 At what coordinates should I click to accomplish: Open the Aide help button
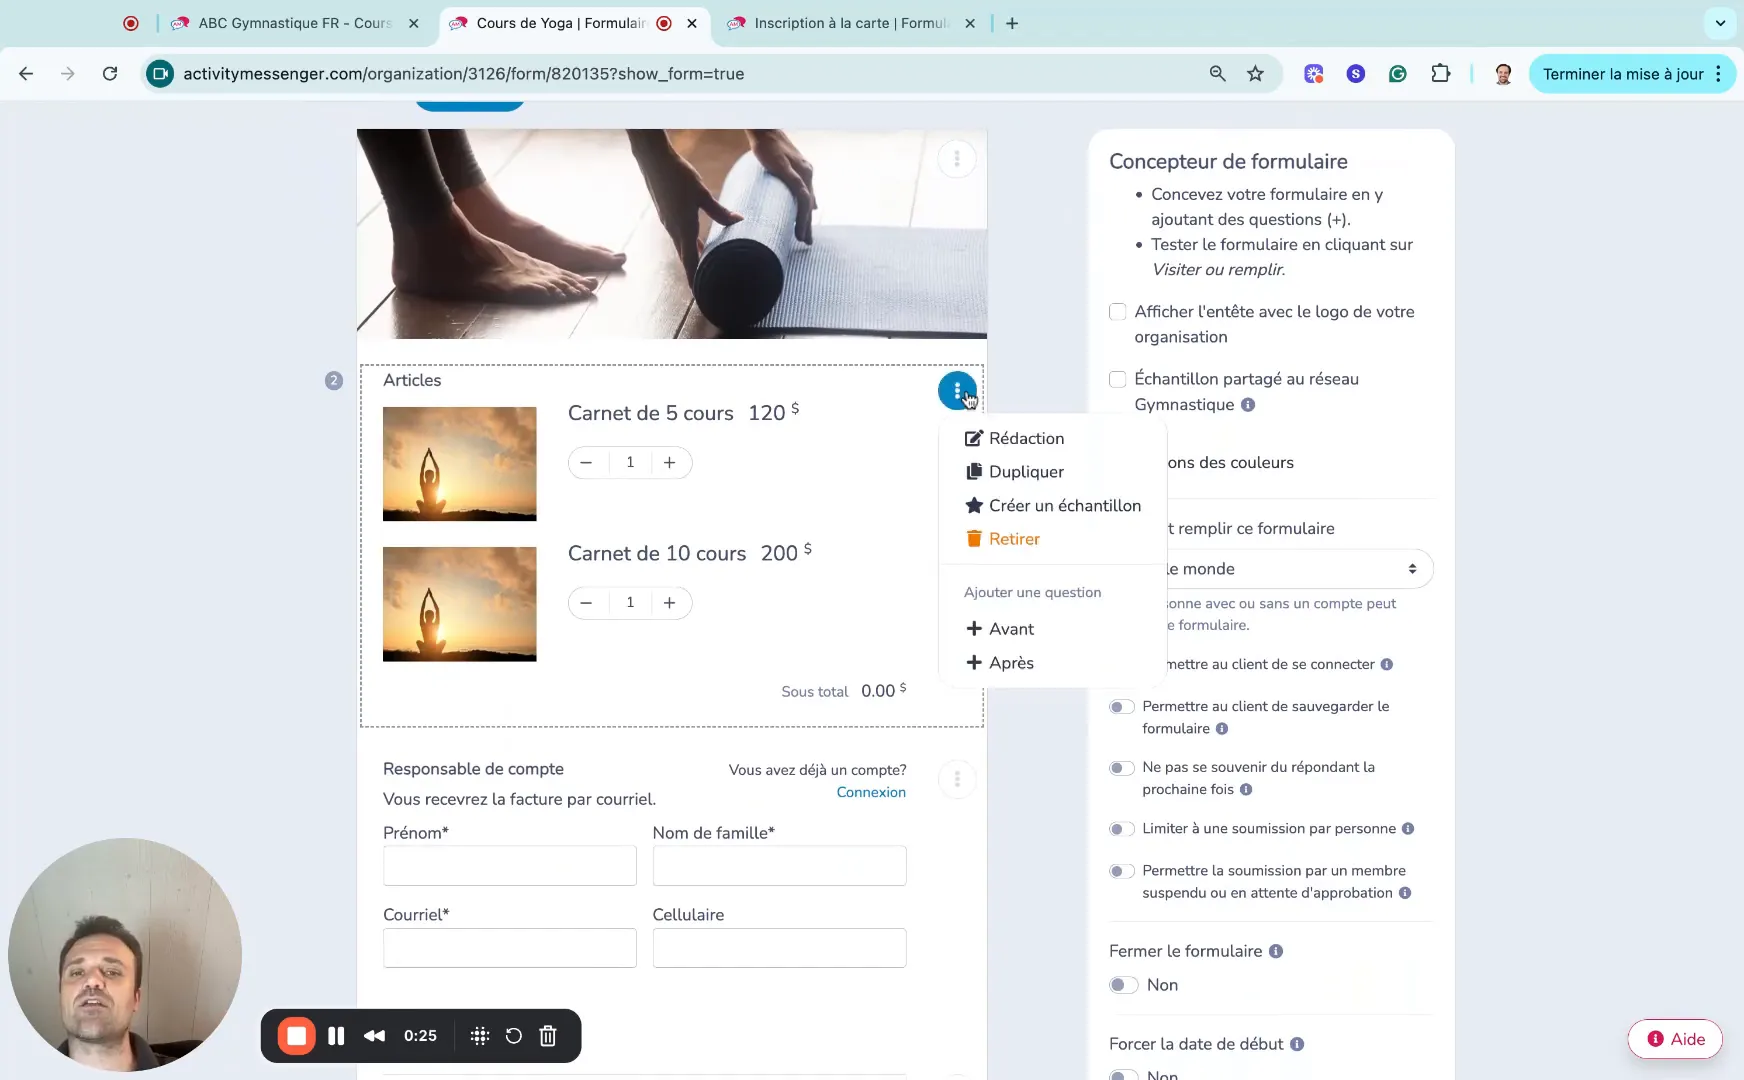tap(1673, 1038)
